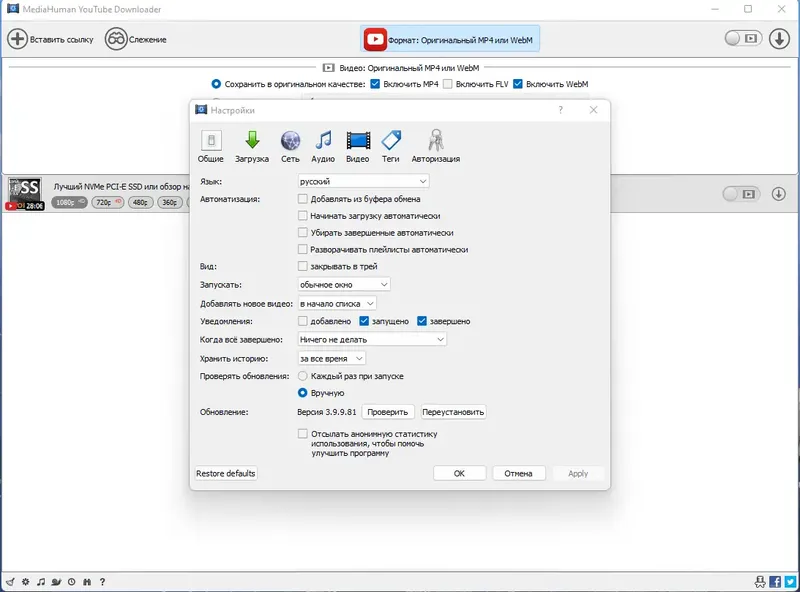Screen dimensions: 800x592
Task: Expand the Хранить историю dropdown
Action: (332, 358)
